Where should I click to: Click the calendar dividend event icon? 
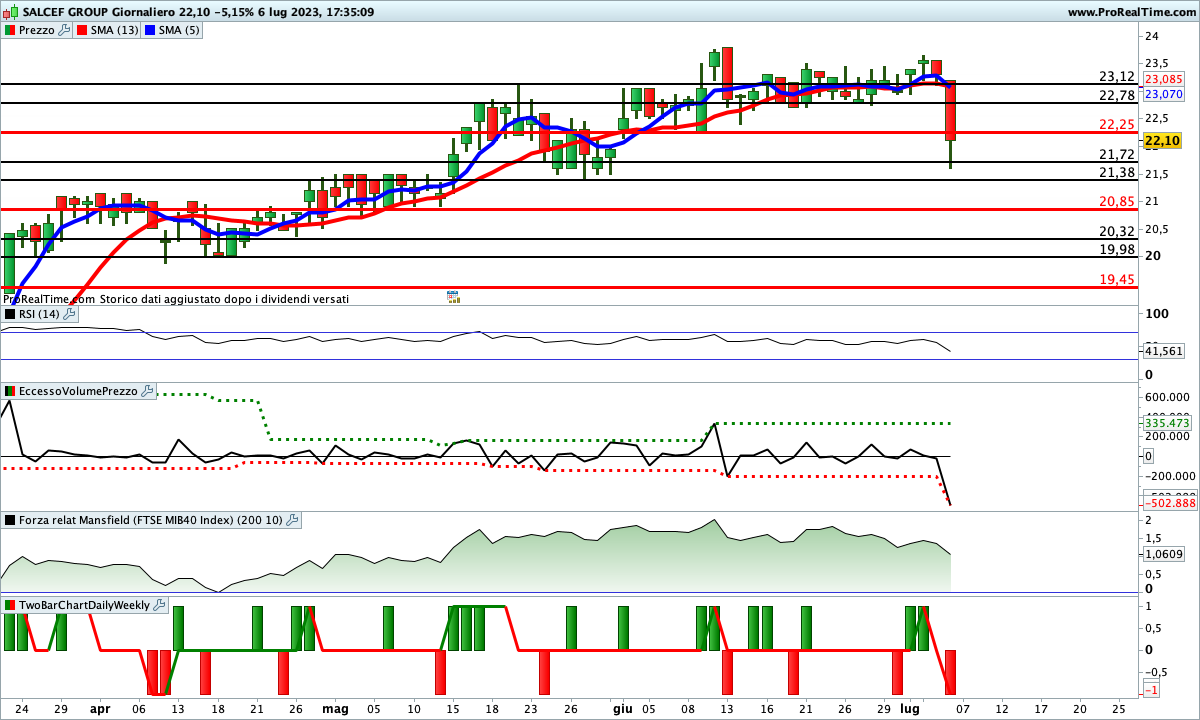click(453, 297)
